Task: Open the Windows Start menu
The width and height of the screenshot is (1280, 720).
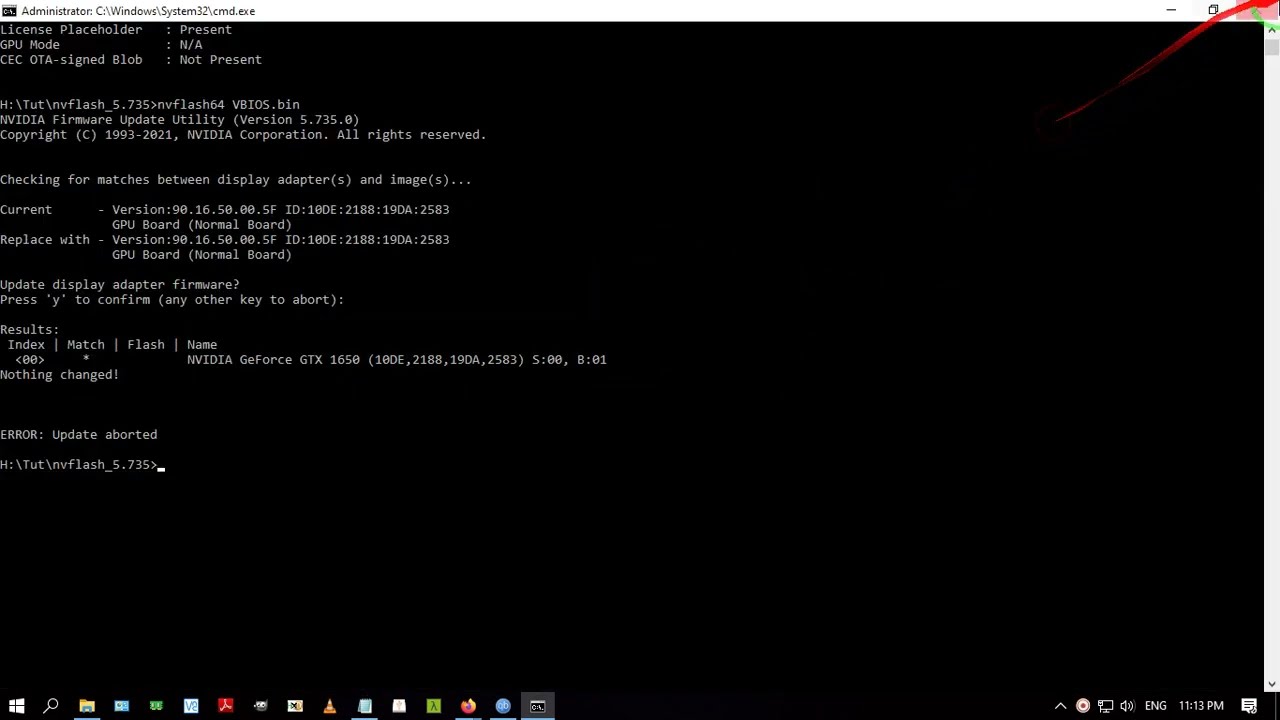Action: pos(16,706)
